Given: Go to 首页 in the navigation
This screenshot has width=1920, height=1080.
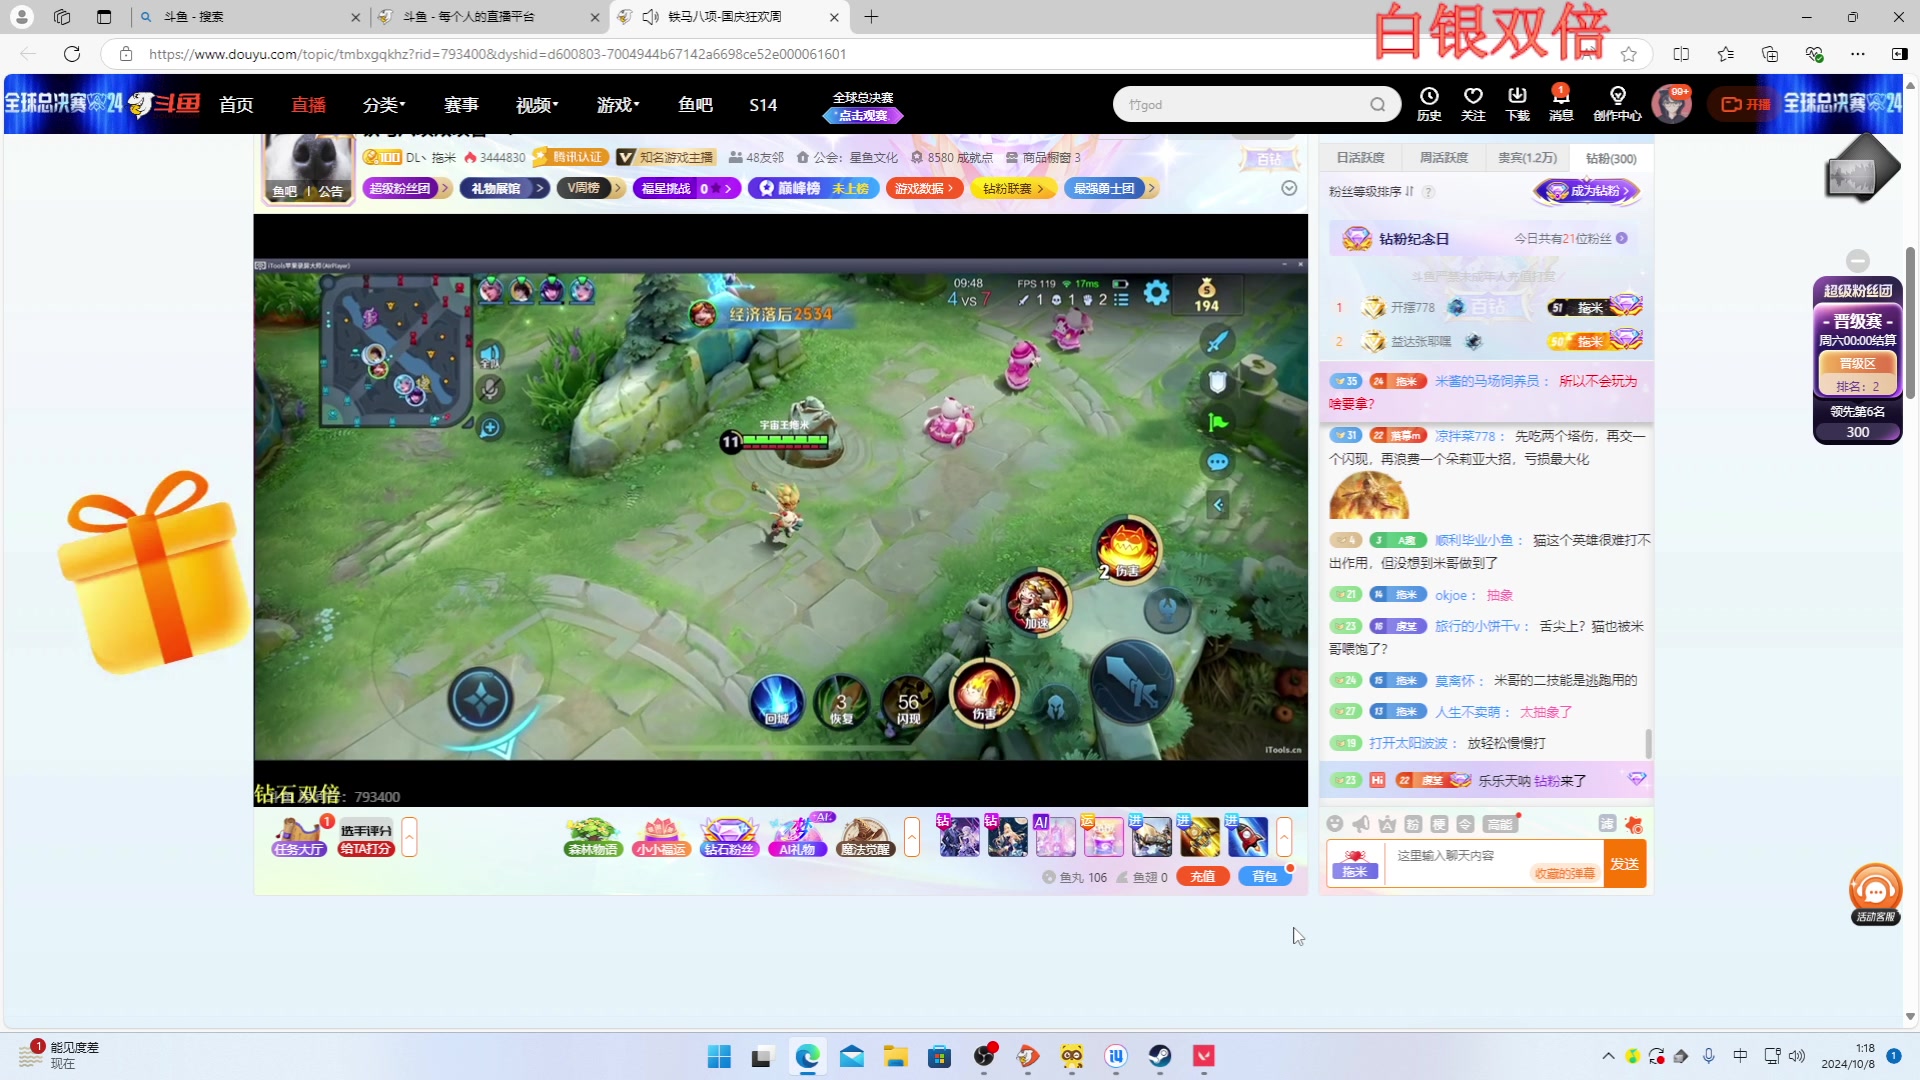Looking at the screenshot, I should coord(236,104).
